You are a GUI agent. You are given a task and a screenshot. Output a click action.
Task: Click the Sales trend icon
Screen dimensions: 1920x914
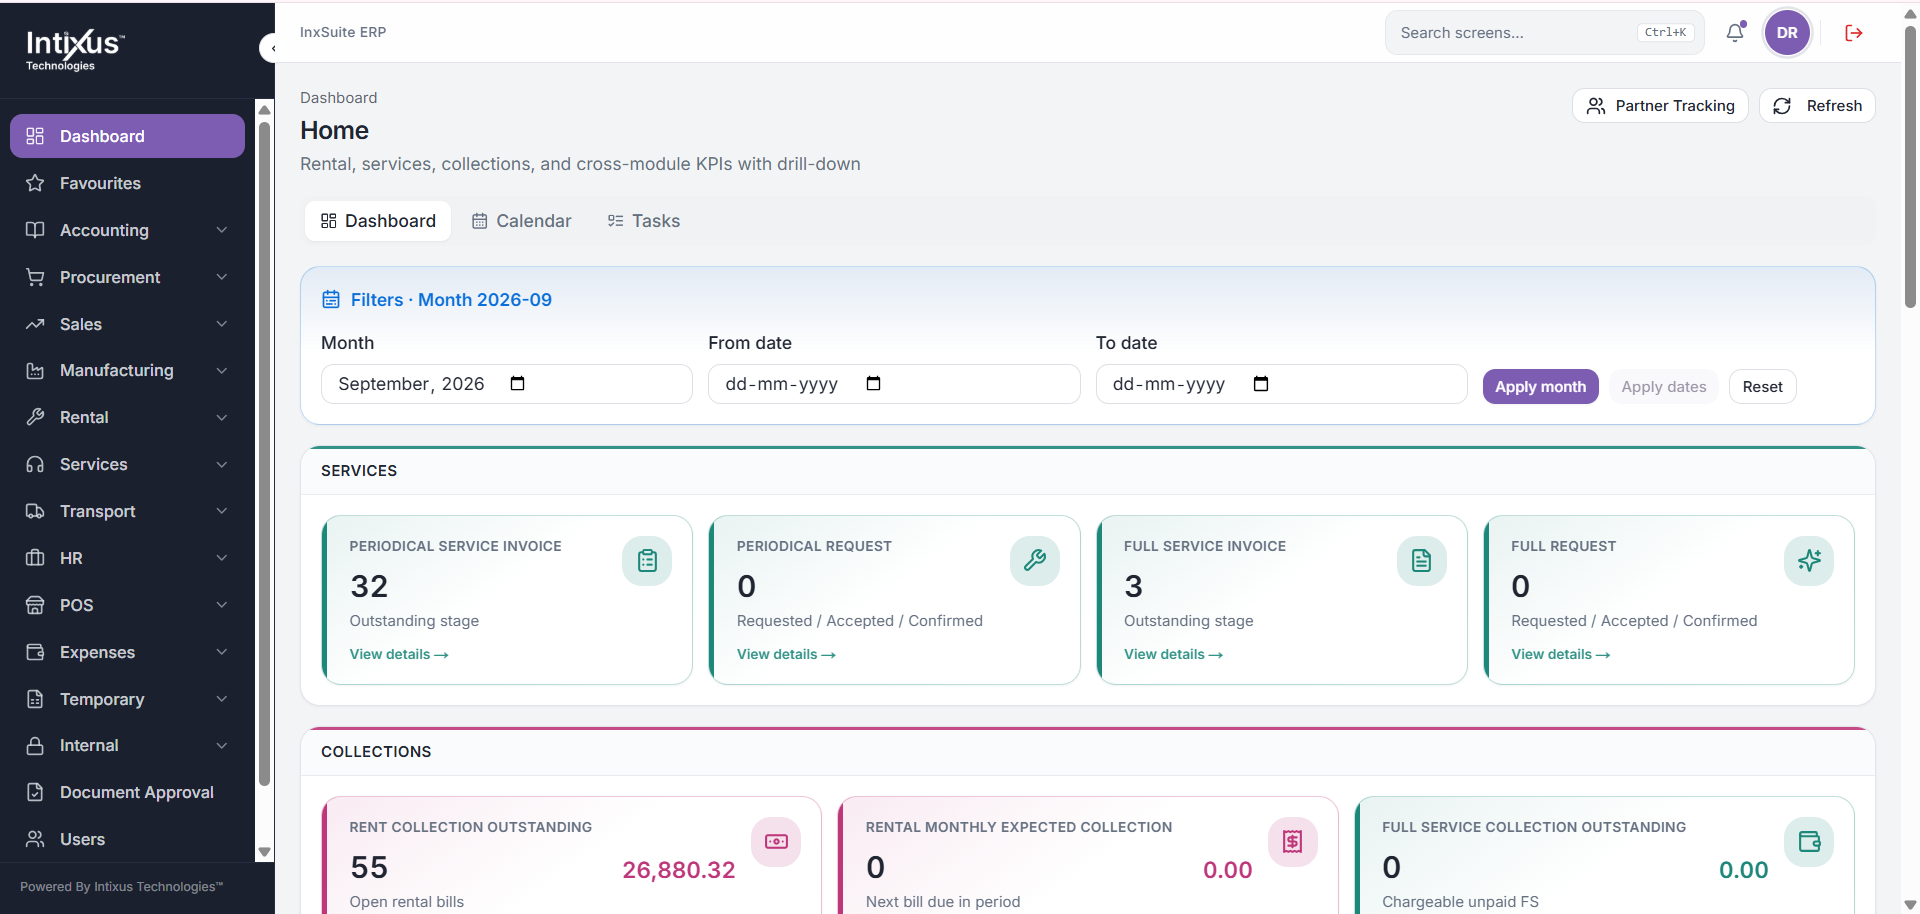[35, 324]
